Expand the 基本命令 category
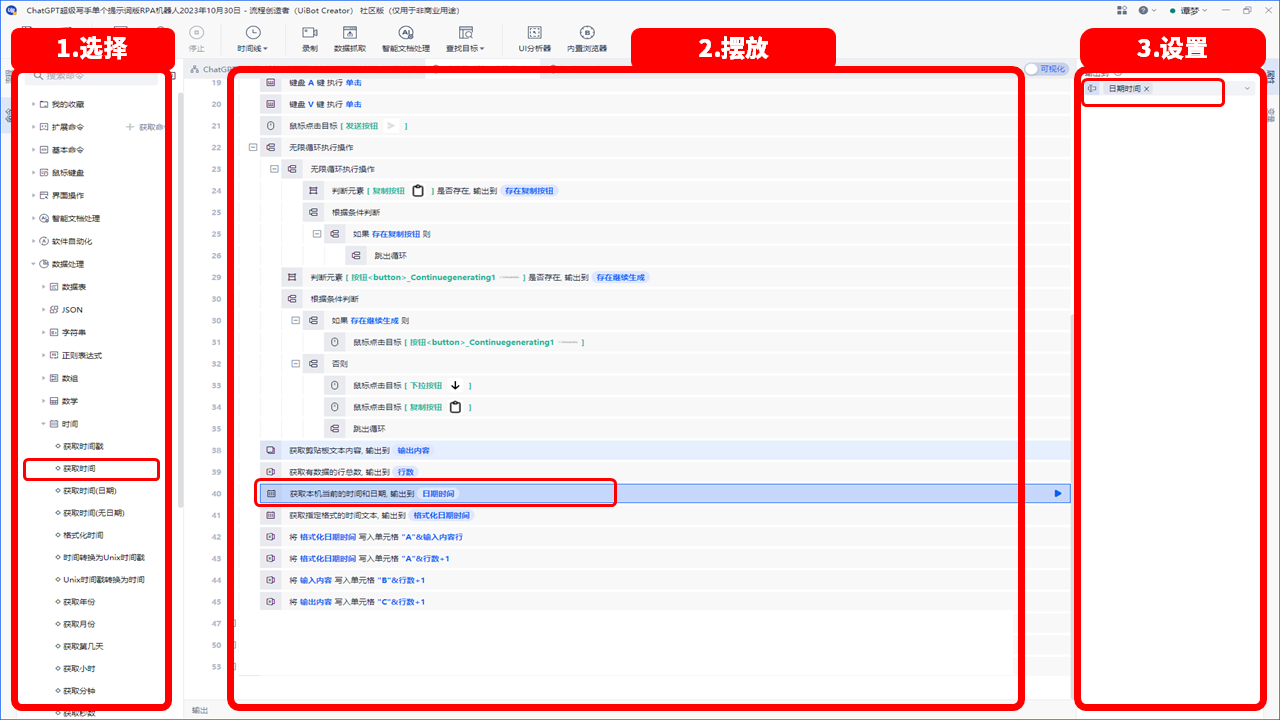This screenshot has width=1280, height=720. [x=33, y=150]
